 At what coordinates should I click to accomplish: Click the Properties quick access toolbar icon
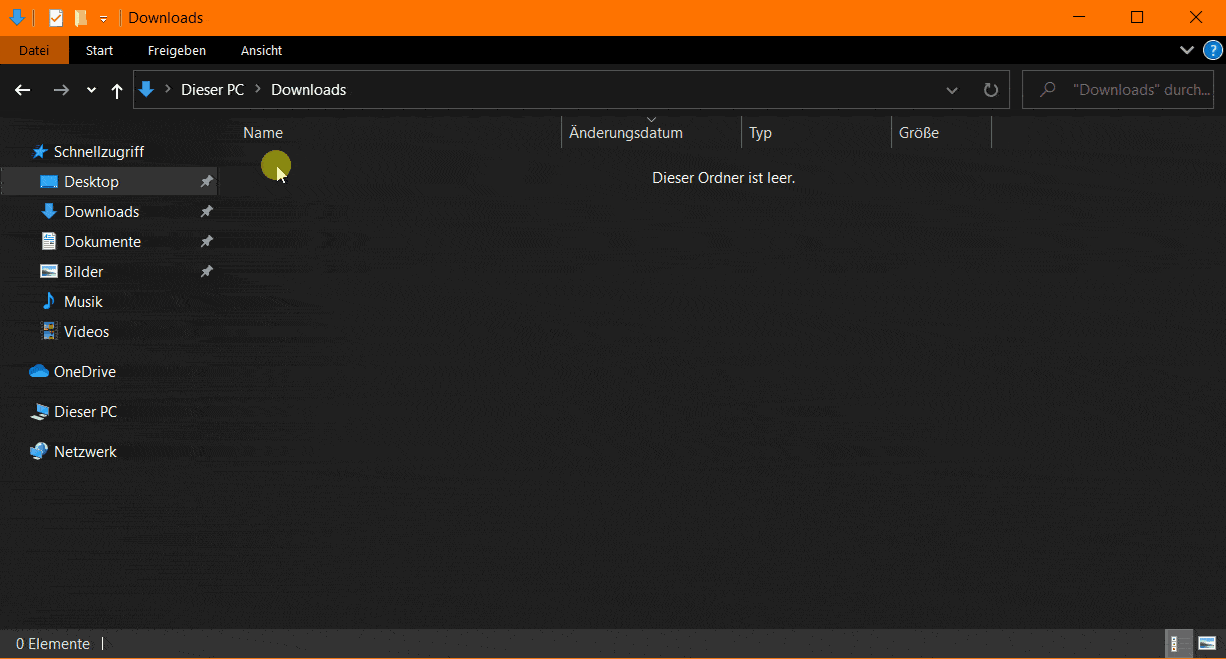tap(56, 18)
